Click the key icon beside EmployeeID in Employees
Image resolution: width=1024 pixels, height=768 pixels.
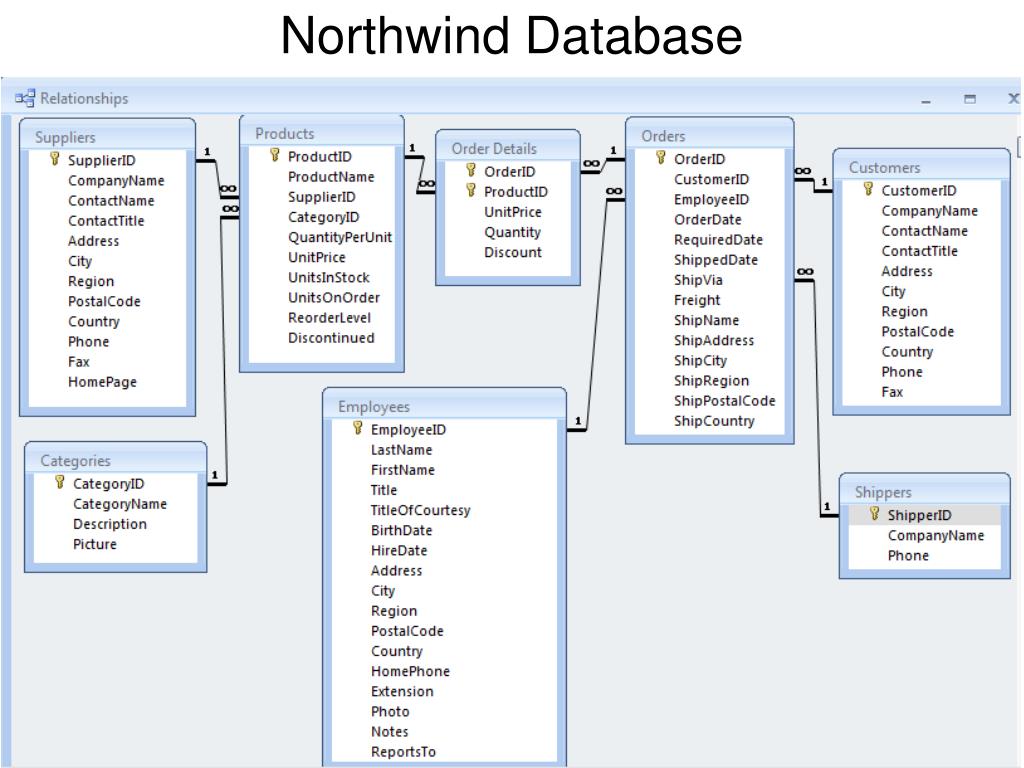click(357, 428)
